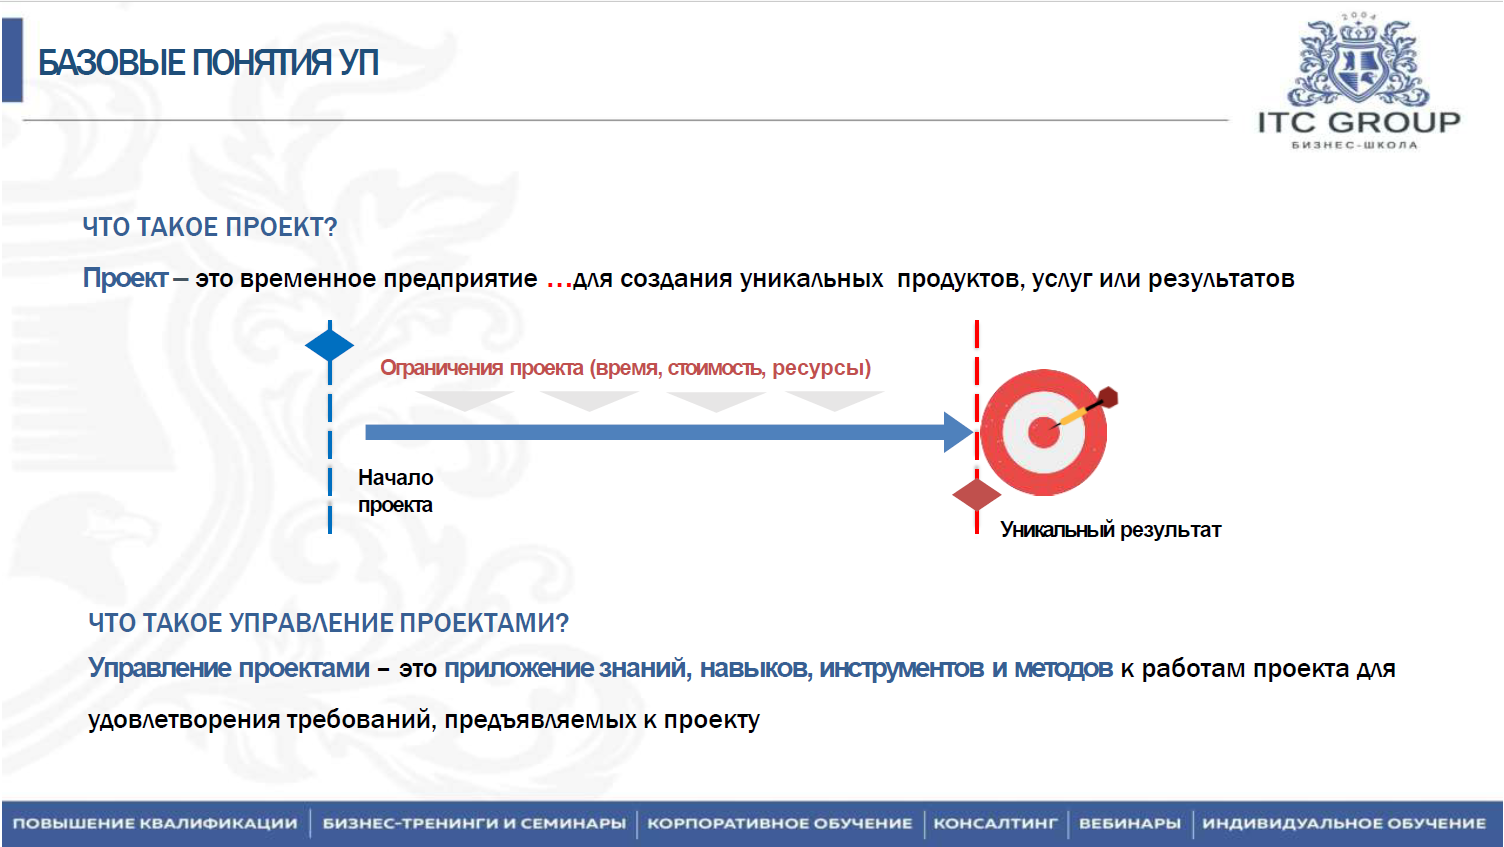Viewport: 1504px width, 847px height.
Task: Click the label Уникальный результат
Action: [1111, 530]
